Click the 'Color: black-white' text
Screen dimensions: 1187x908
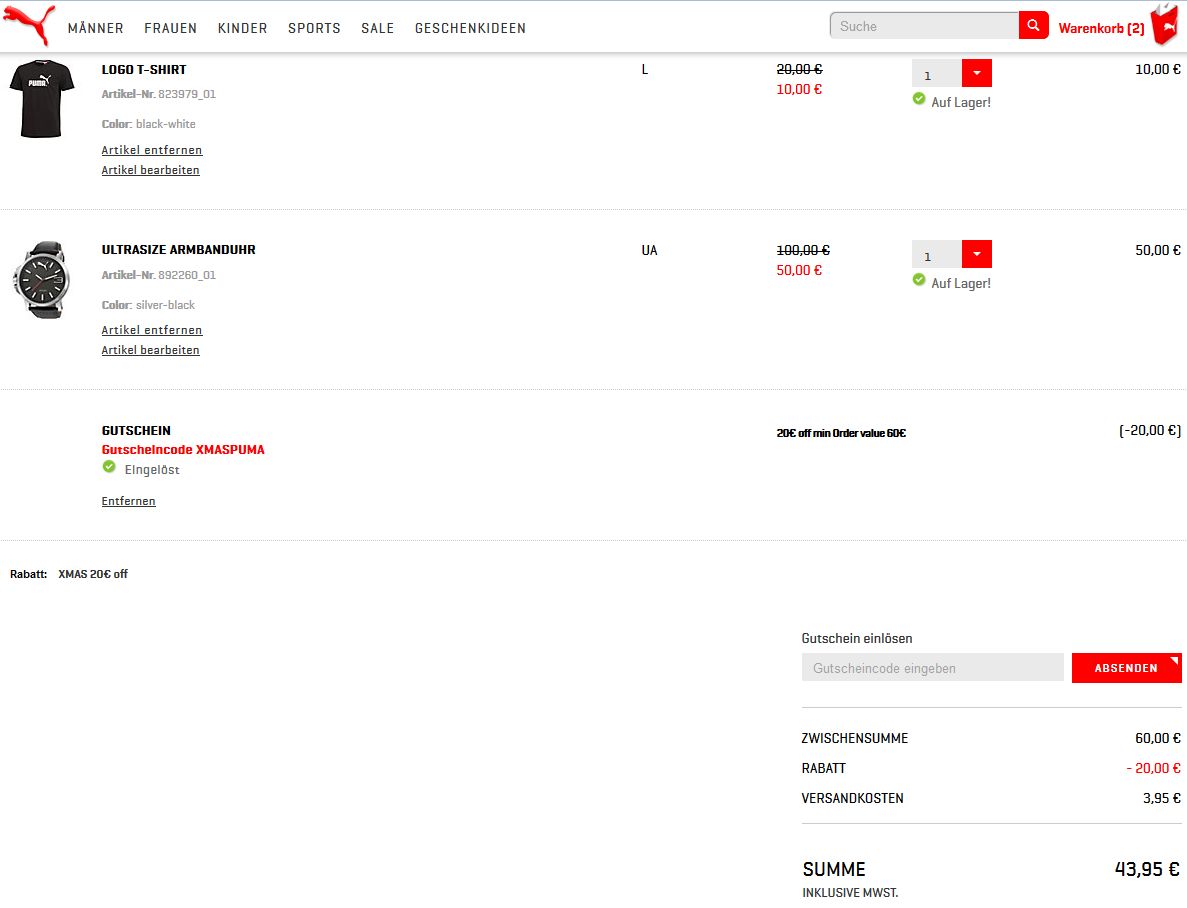(x=148, y=124)
